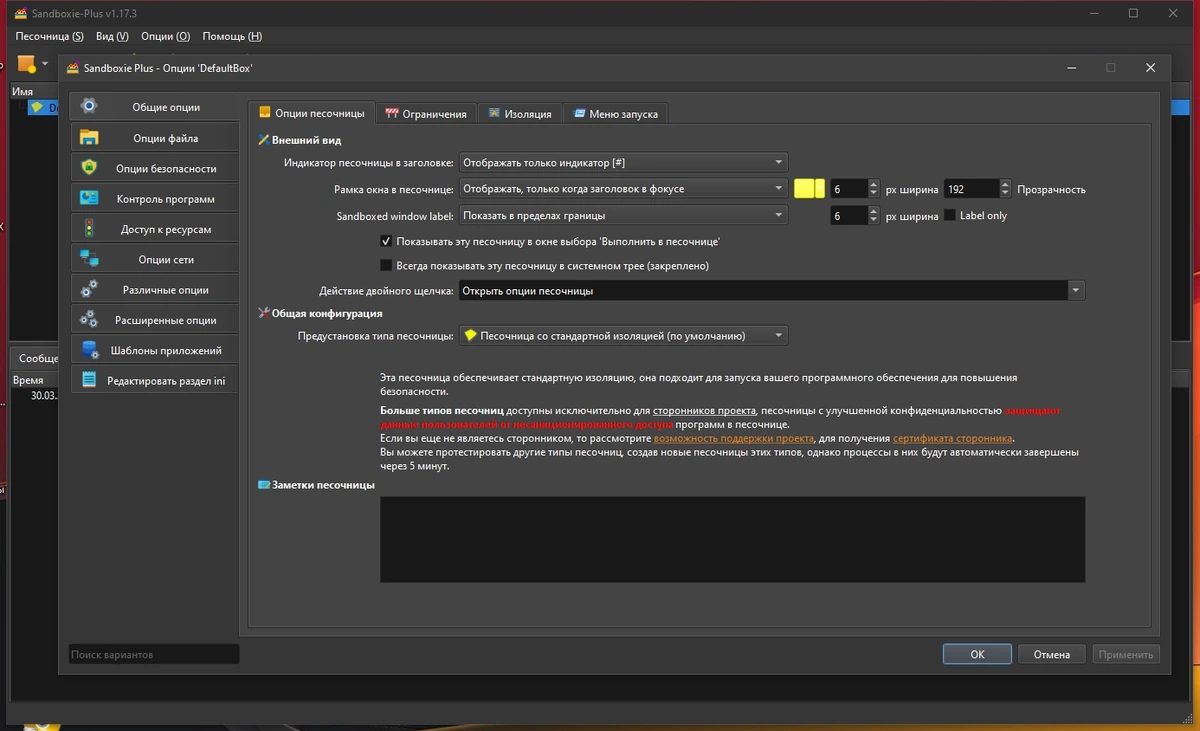Click the sandbox icon in the main window list
This screenshot has width=1200, height=731.
37,107
